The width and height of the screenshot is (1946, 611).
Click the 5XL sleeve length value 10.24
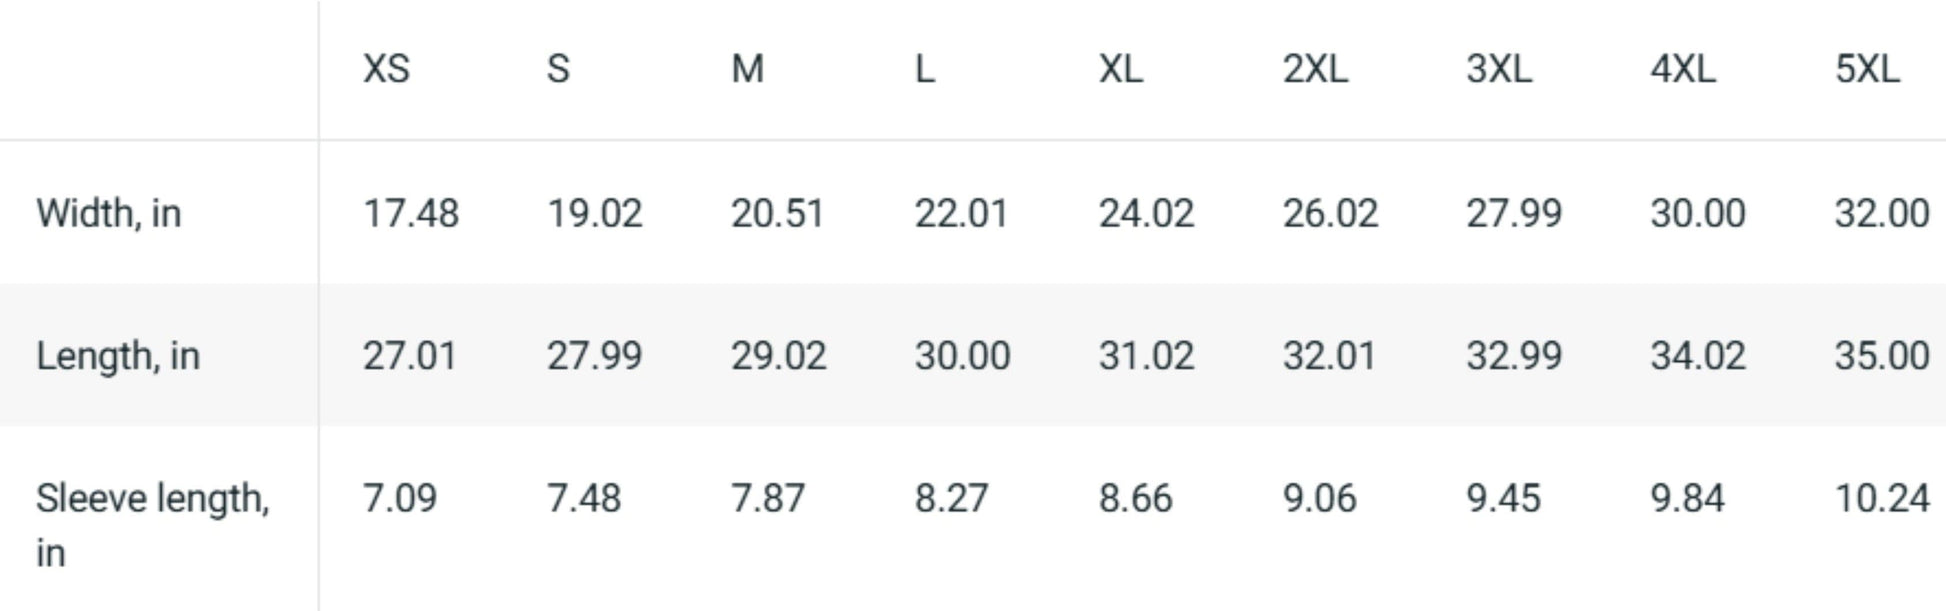tap(1882, 498)
